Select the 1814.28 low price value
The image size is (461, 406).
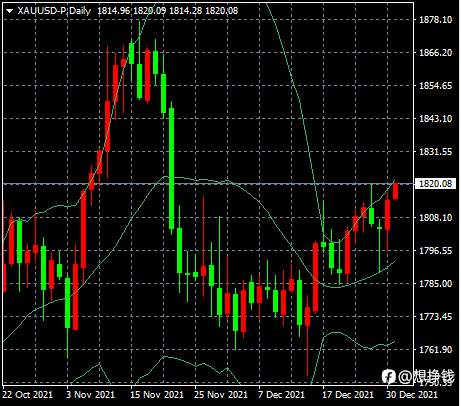pyautogui.click(x=186, y=11)
